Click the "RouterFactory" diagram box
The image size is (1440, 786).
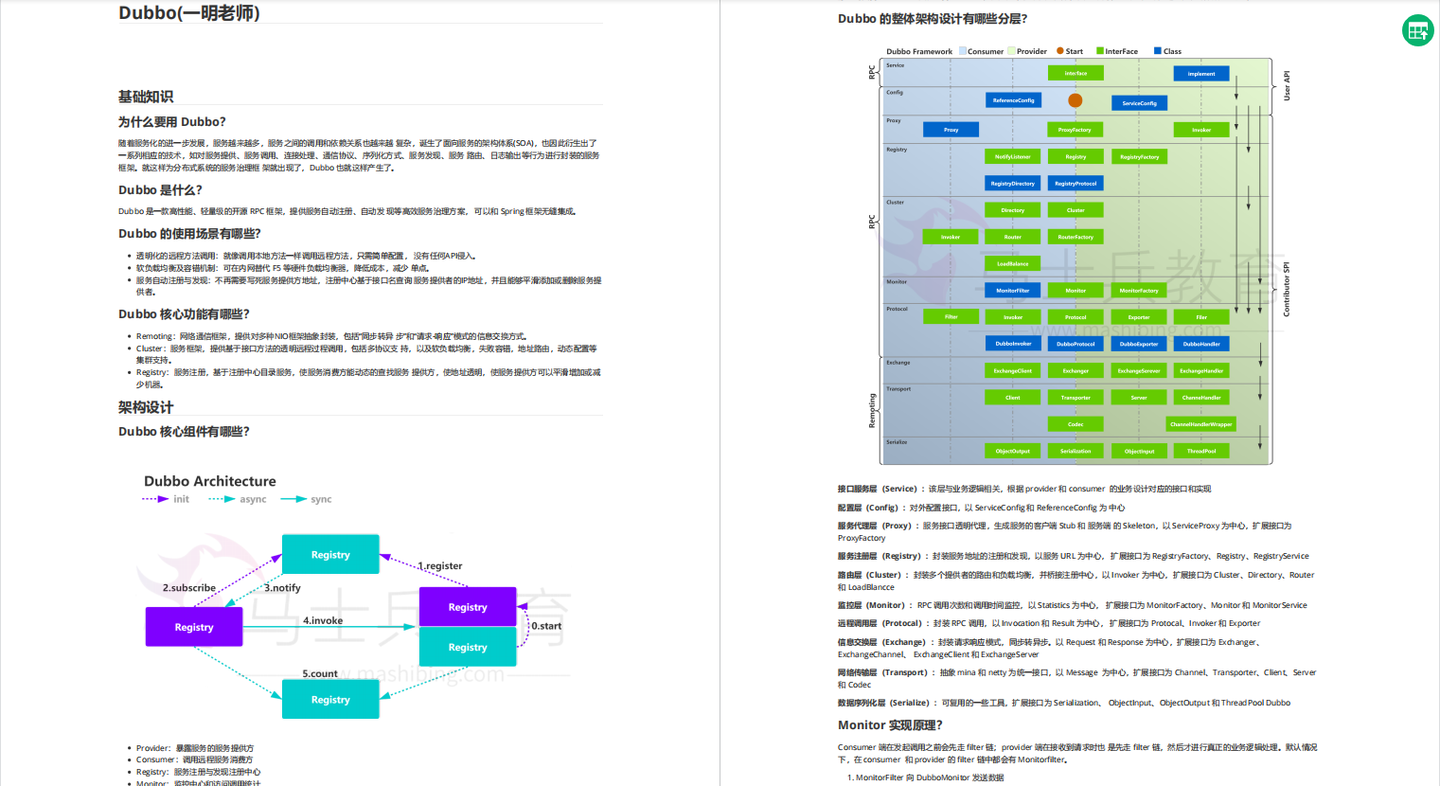[1075, 237]
